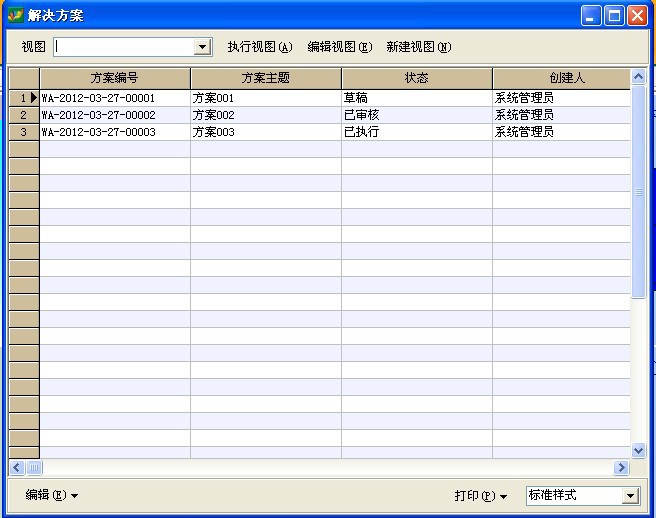Click inside the 视图 input field

124,47
